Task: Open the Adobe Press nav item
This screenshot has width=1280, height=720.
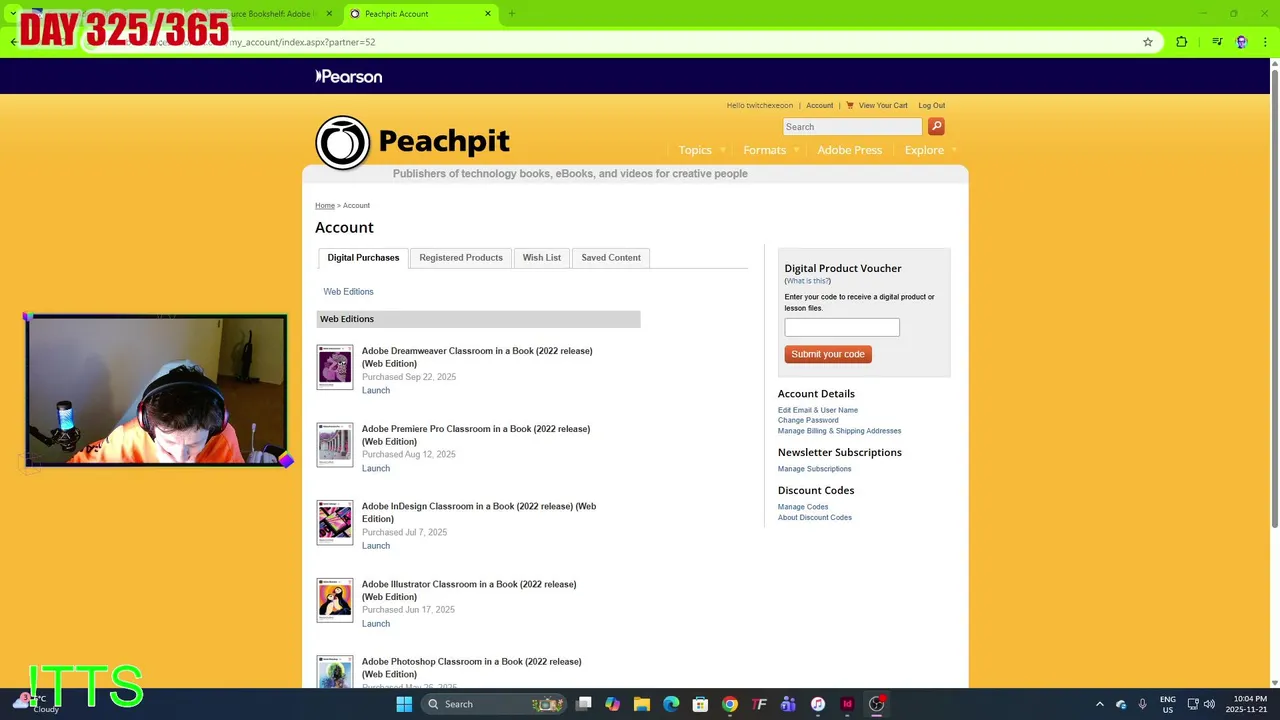Action: point(850,150)
